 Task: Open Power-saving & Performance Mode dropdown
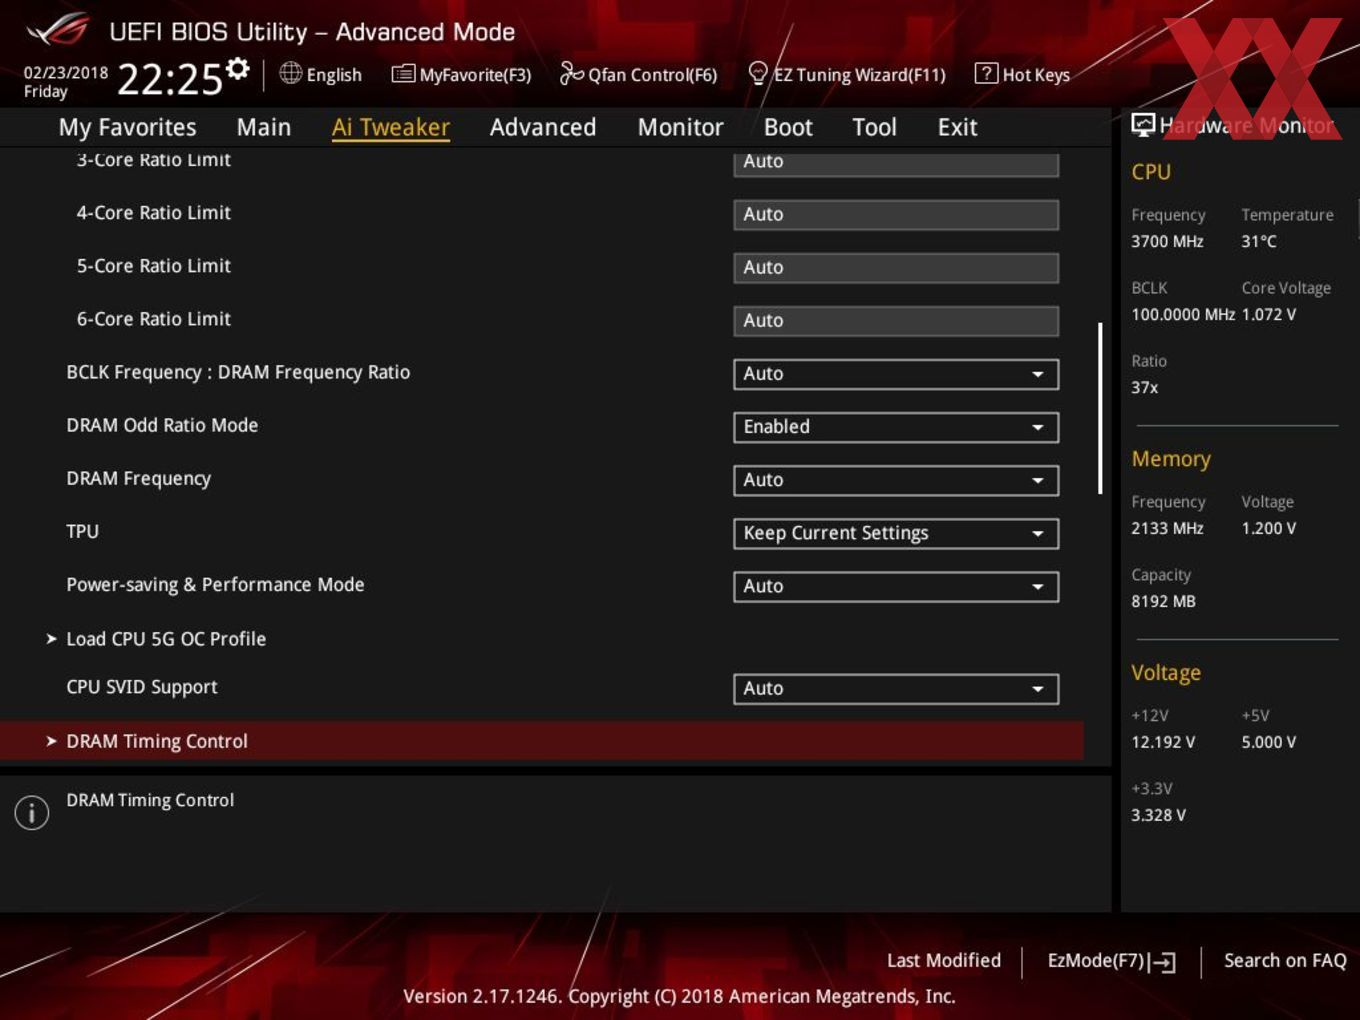coord(896,586)
